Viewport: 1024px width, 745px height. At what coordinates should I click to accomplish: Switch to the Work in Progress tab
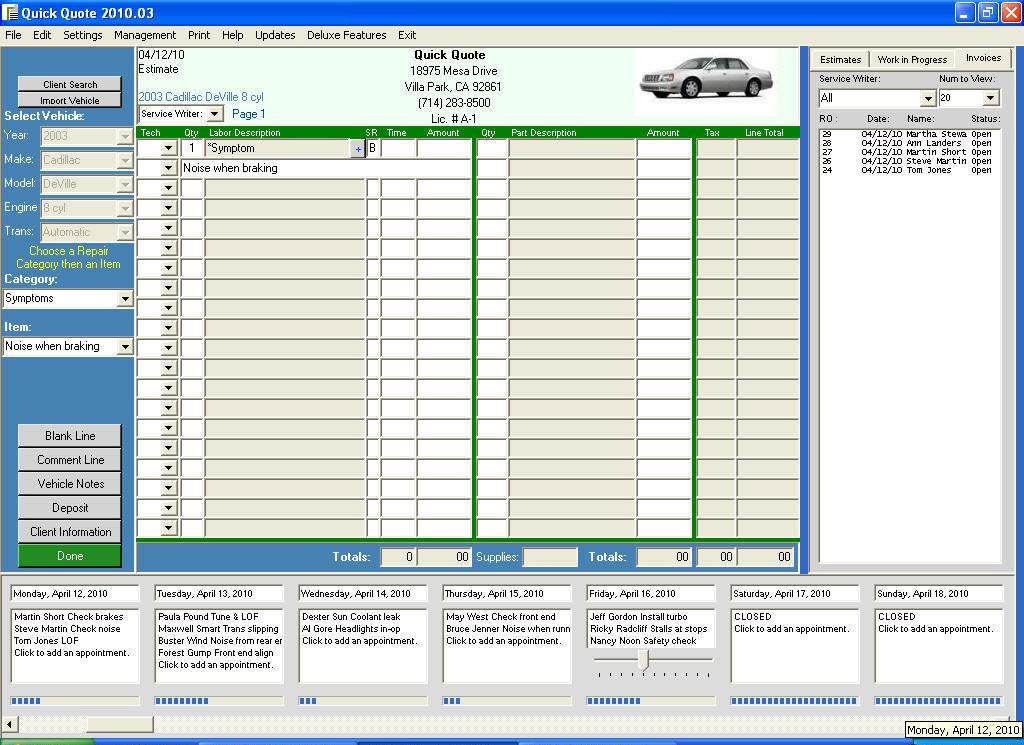(x=912, y=59)
